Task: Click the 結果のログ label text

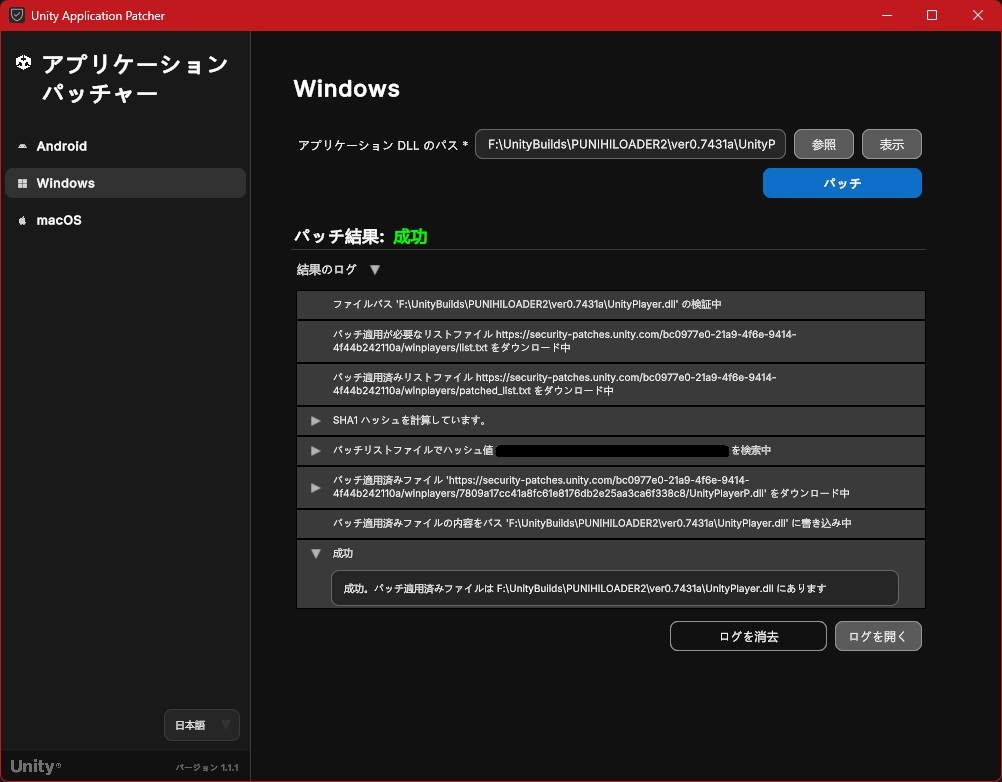Action: pos(327,270)
